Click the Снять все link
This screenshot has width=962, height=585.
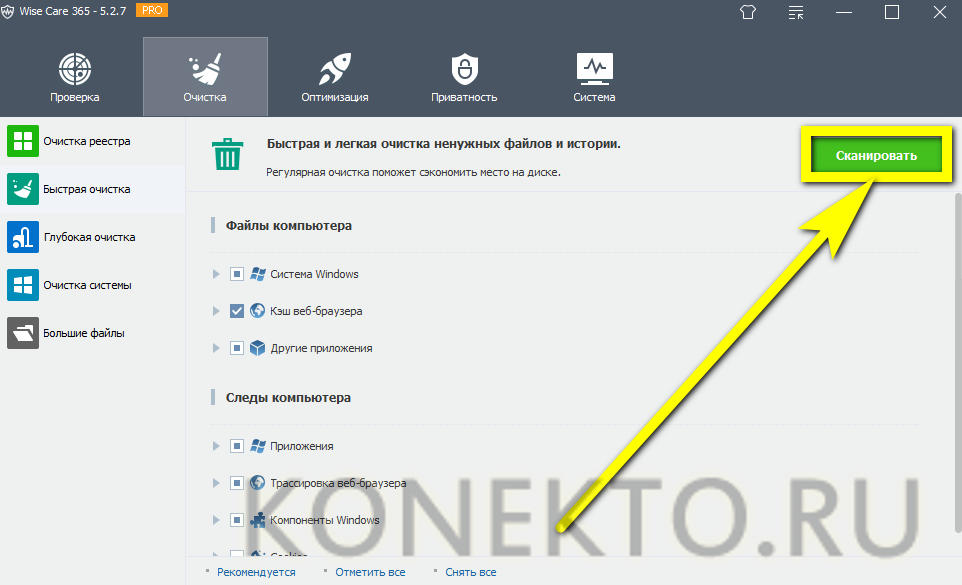coord(471,572)
